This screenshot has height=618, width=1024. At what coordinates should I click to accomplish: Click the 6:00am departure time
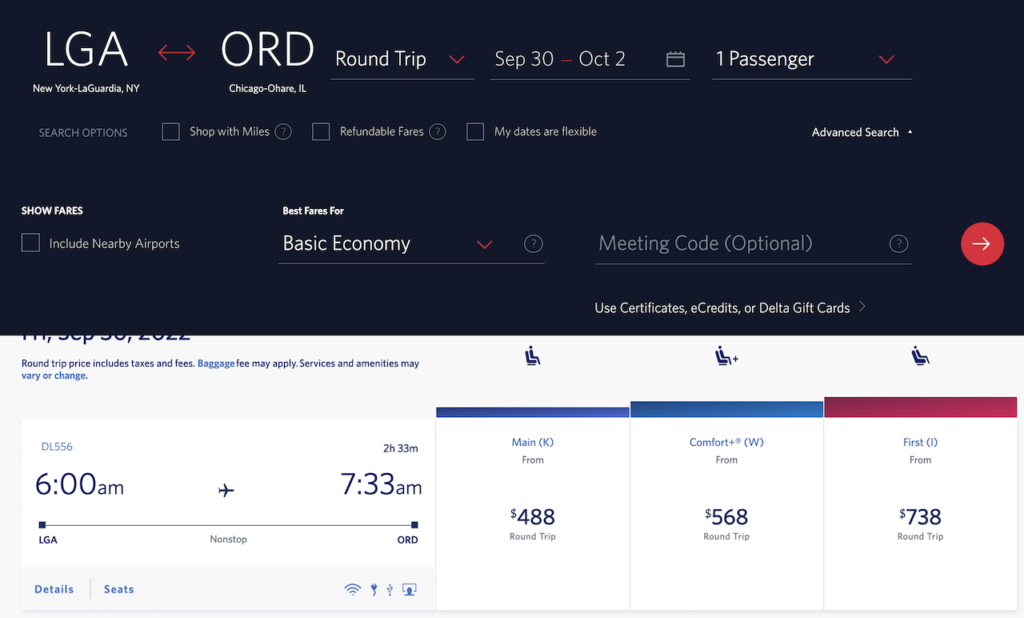click(x=79, y=485)
